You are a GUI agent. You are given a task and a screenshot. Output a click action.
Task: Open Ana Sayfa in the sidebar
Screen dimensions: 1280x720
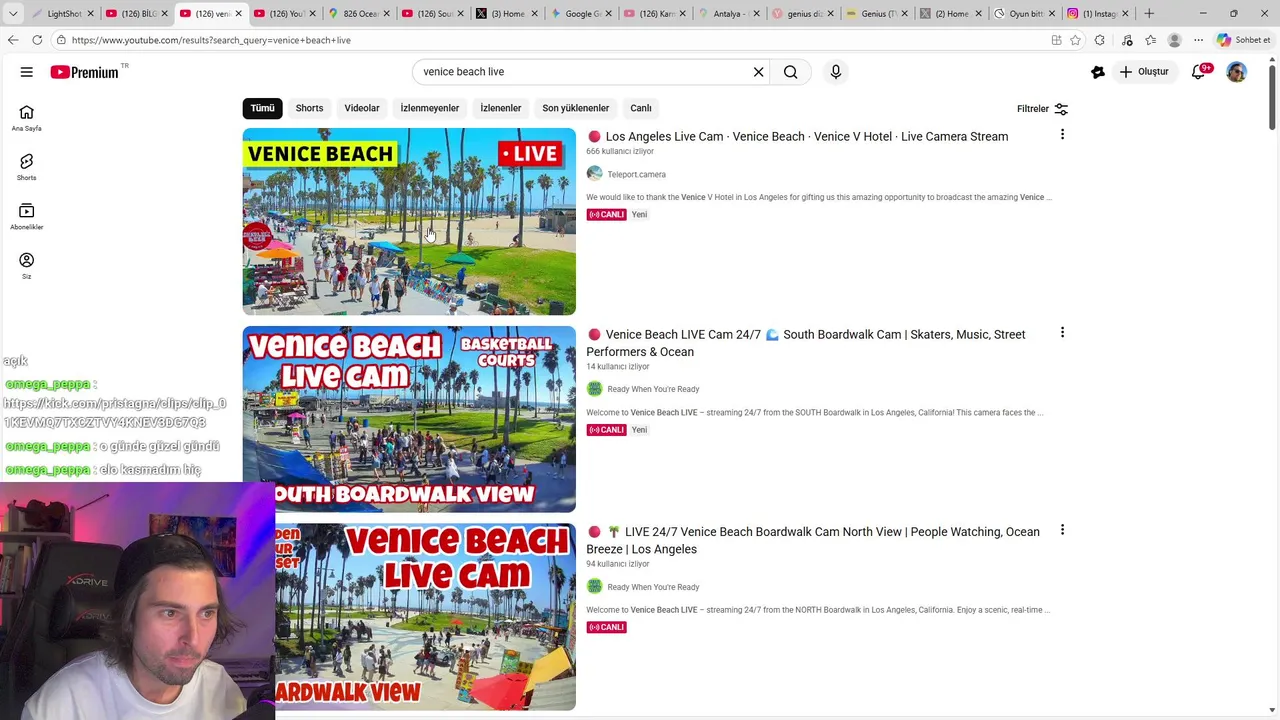tap(27, 118)
